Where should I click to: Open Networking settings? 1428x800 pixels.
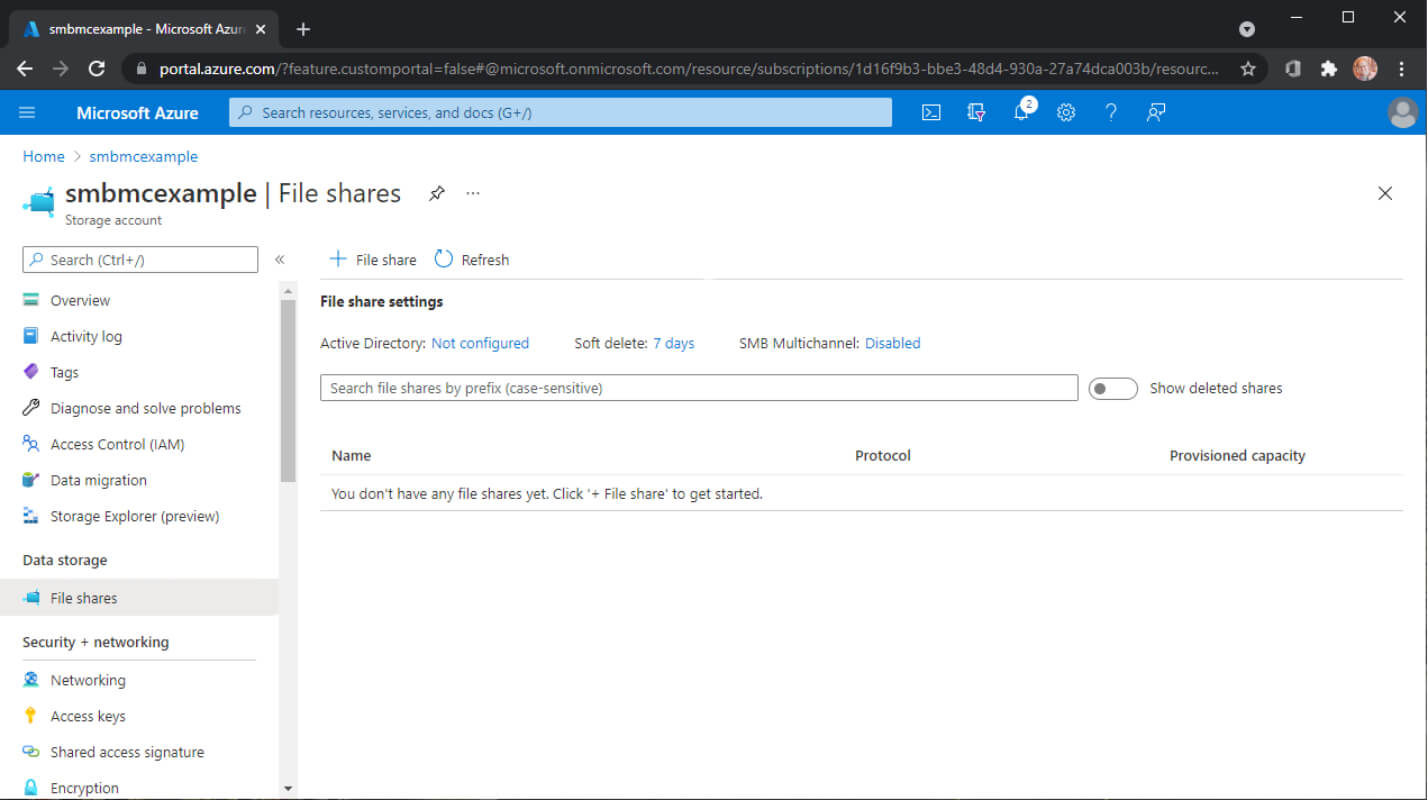point(88,680)
